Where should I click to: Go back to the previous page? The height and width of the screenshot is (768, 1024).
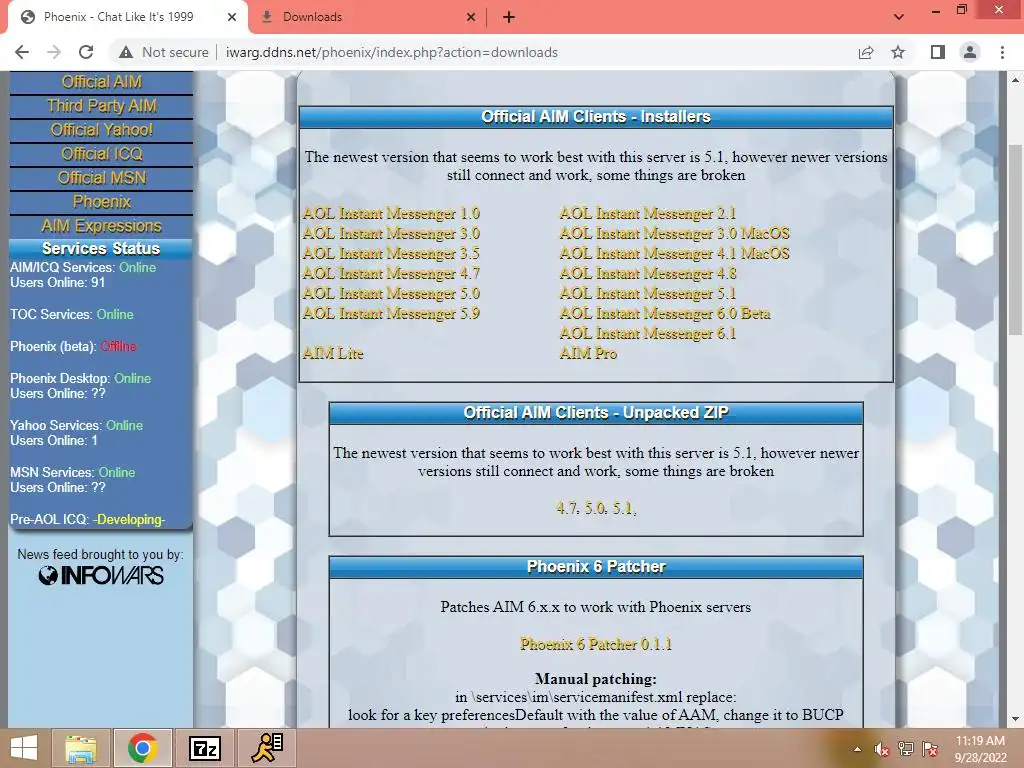[22, 52]
